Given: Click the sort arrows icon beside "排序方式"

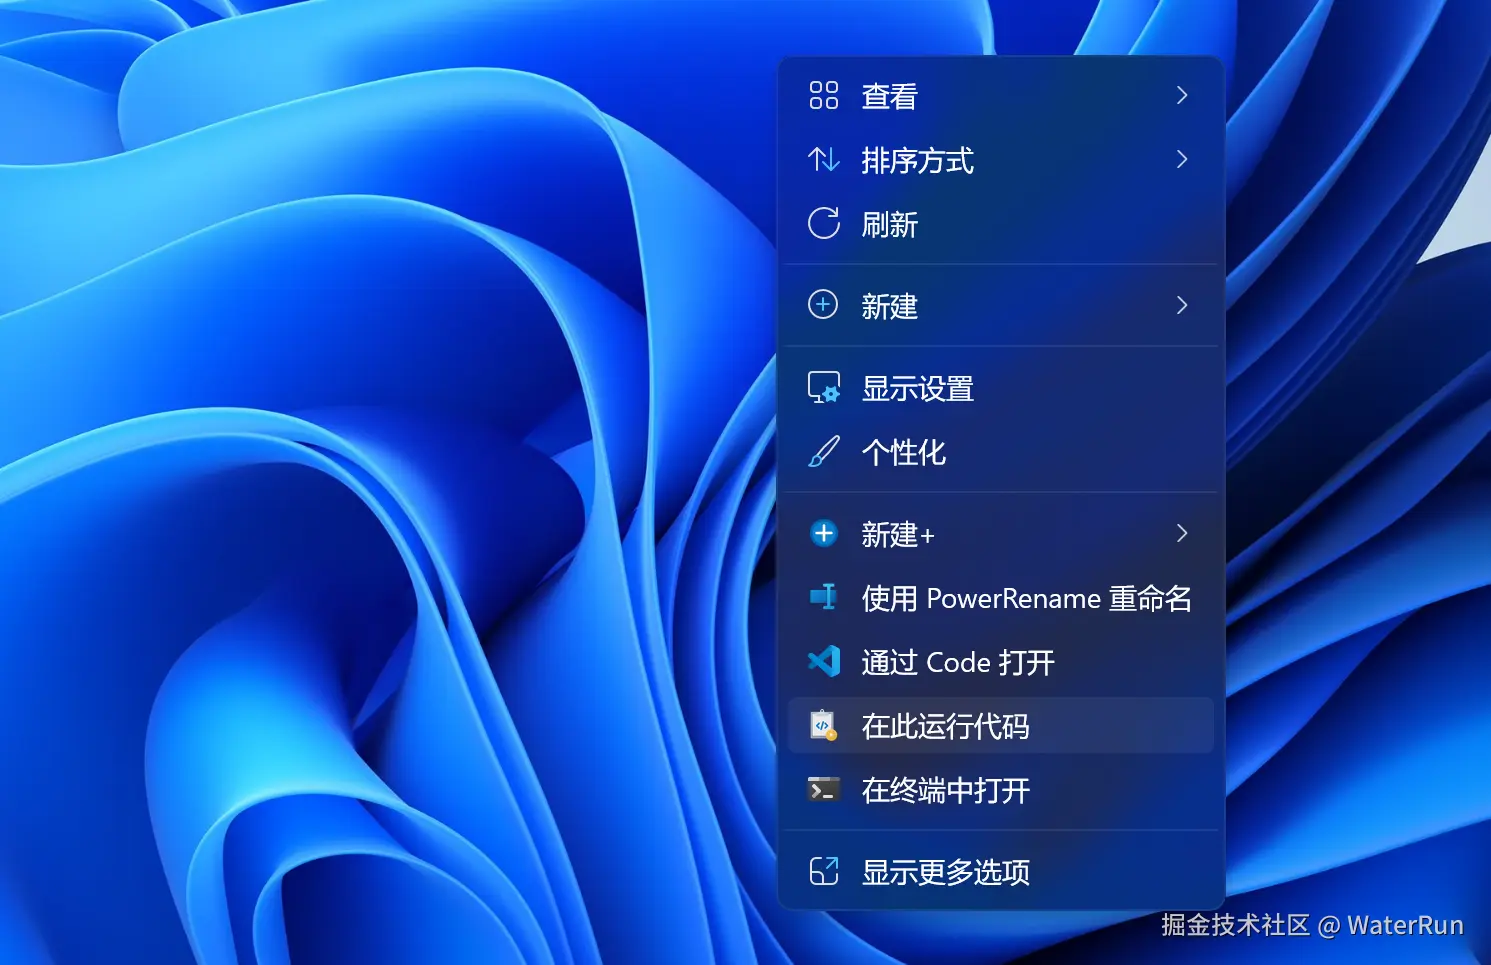Looking at the screenshot, I should (x=822, y=160).
